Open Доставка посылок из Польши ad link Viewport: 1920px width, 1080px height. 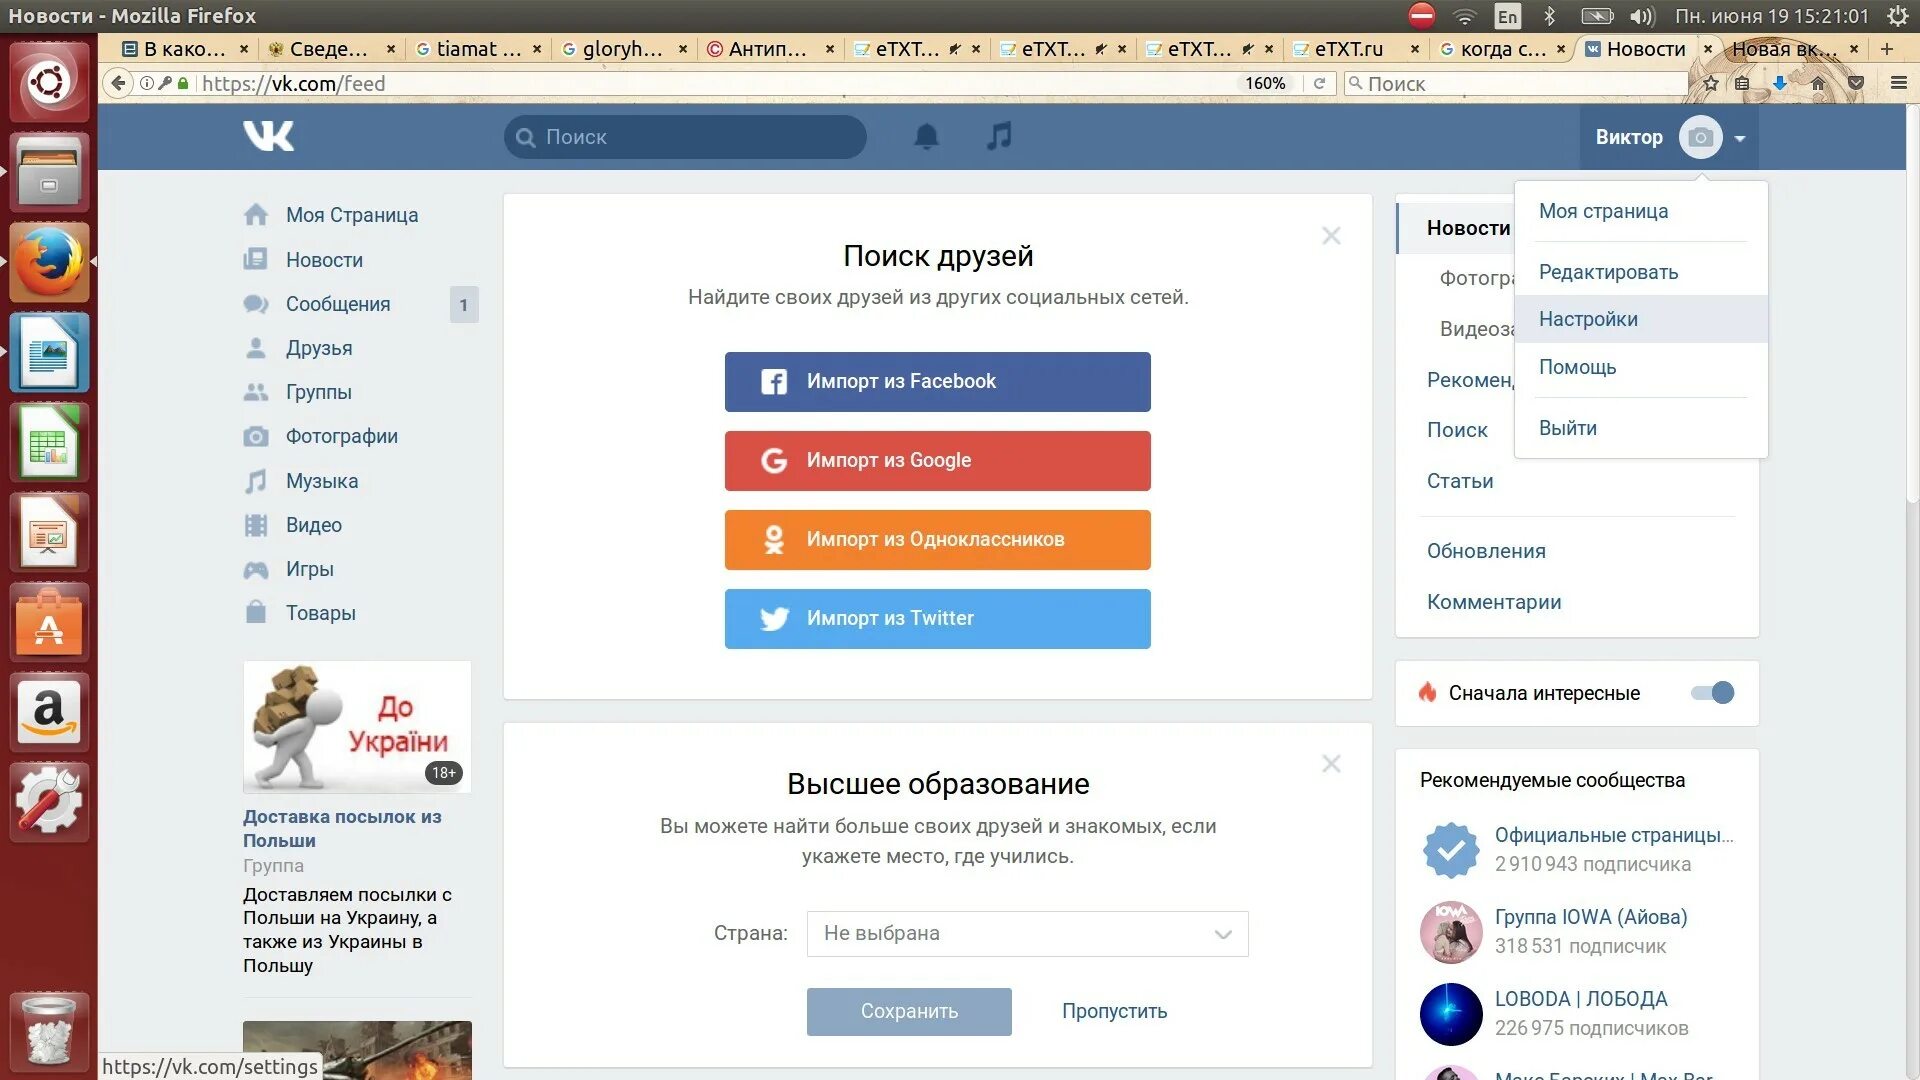pos(342,829)
